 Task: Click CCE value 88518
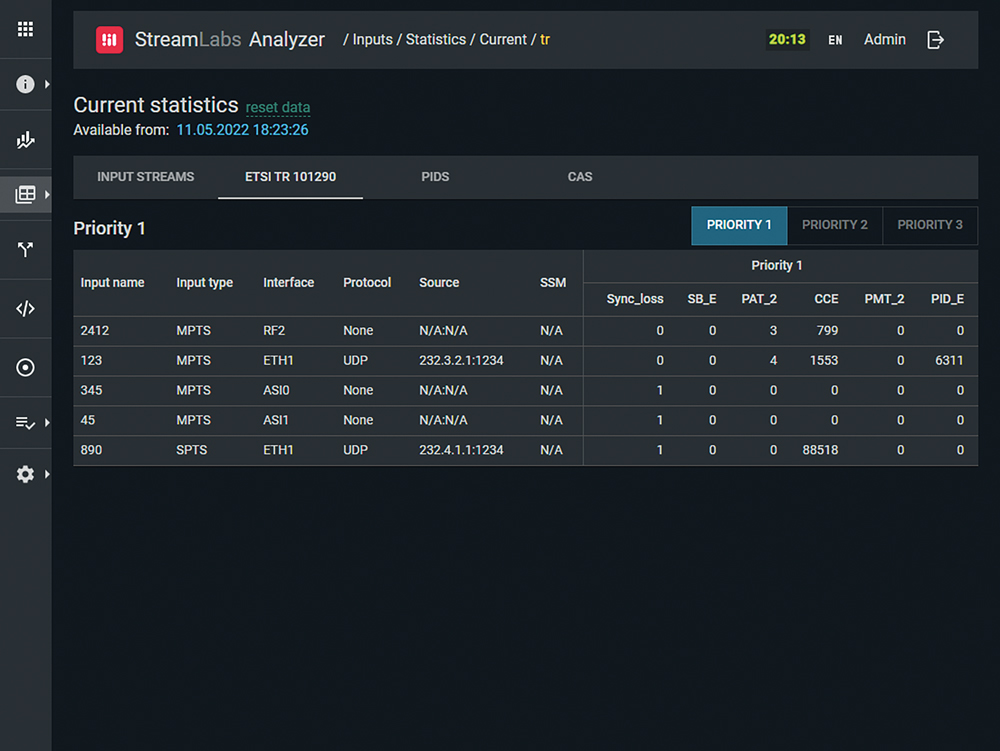[820, 450]
